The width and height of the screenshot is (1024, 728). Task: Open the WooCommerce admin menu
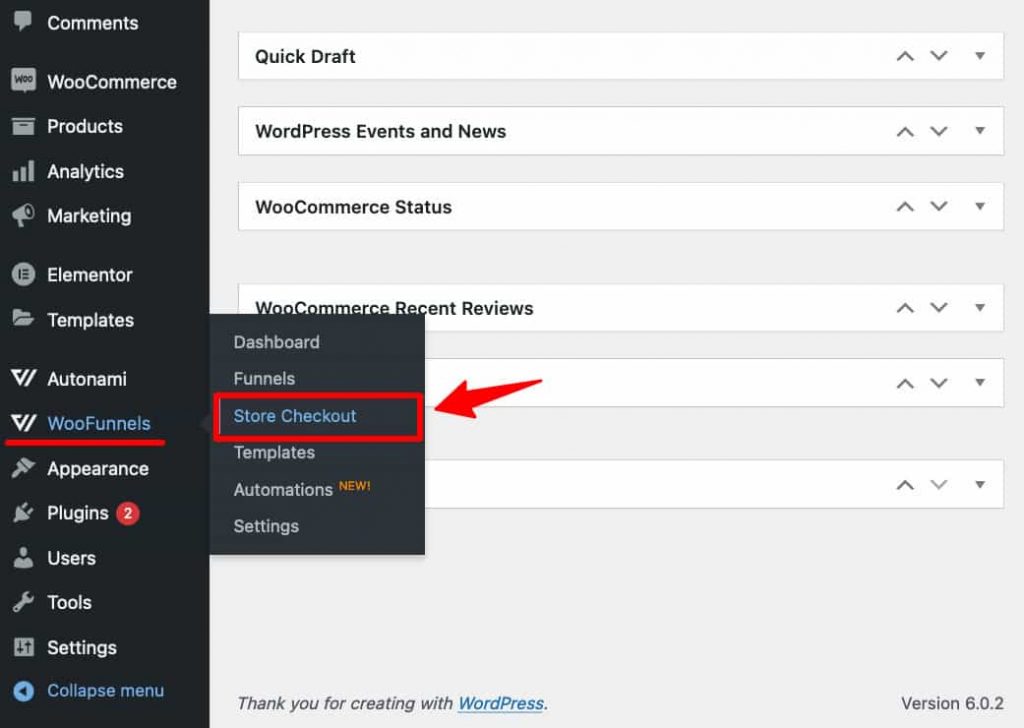112,82
